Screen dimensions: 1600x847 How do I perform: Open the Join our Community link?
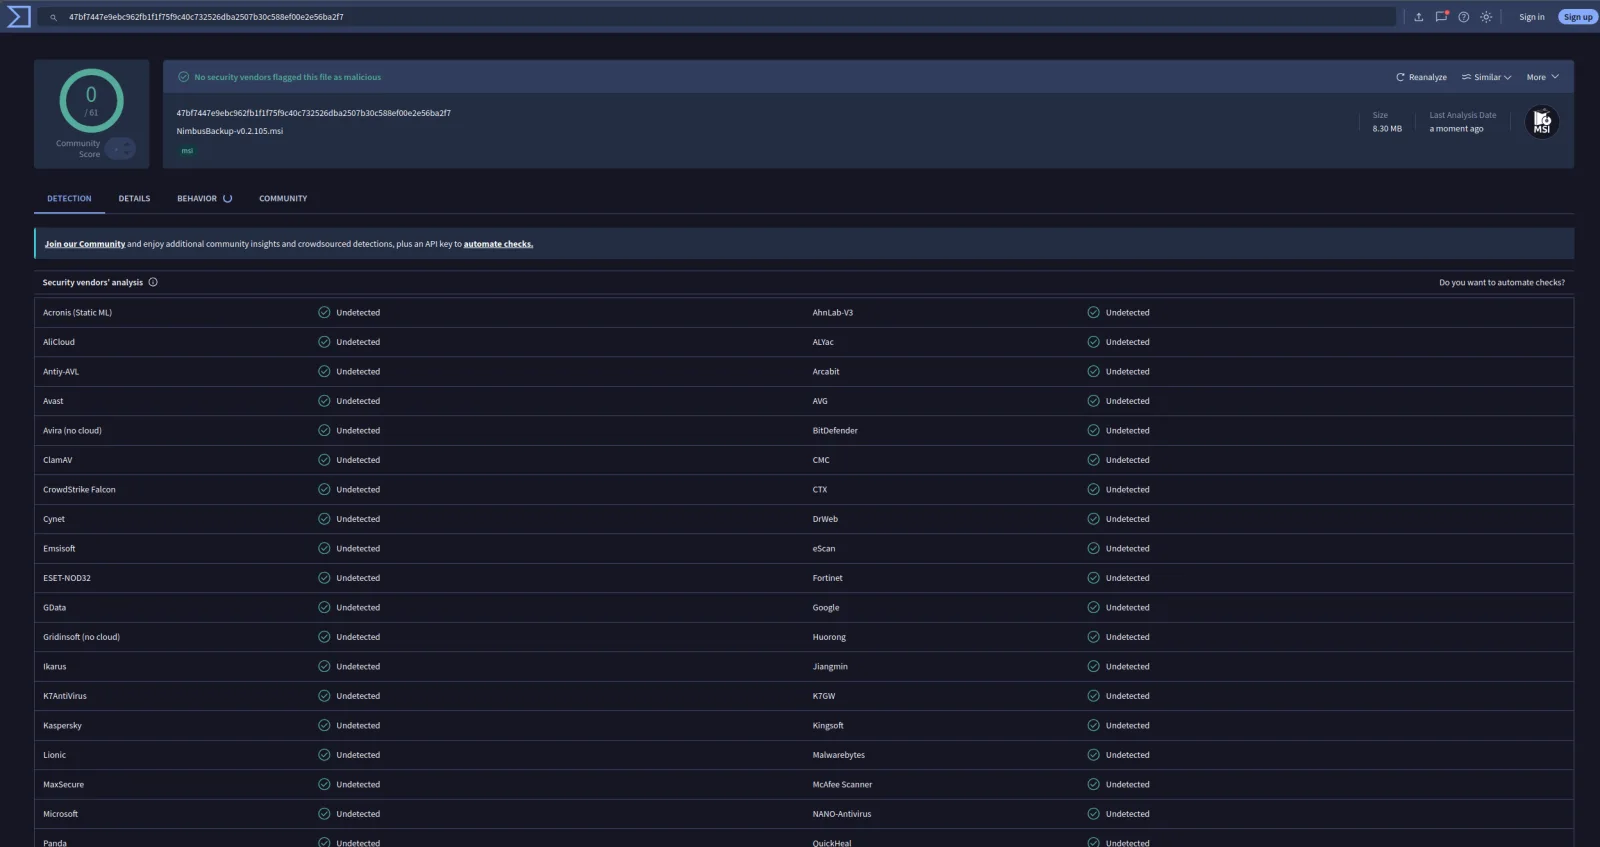point(85,244)
